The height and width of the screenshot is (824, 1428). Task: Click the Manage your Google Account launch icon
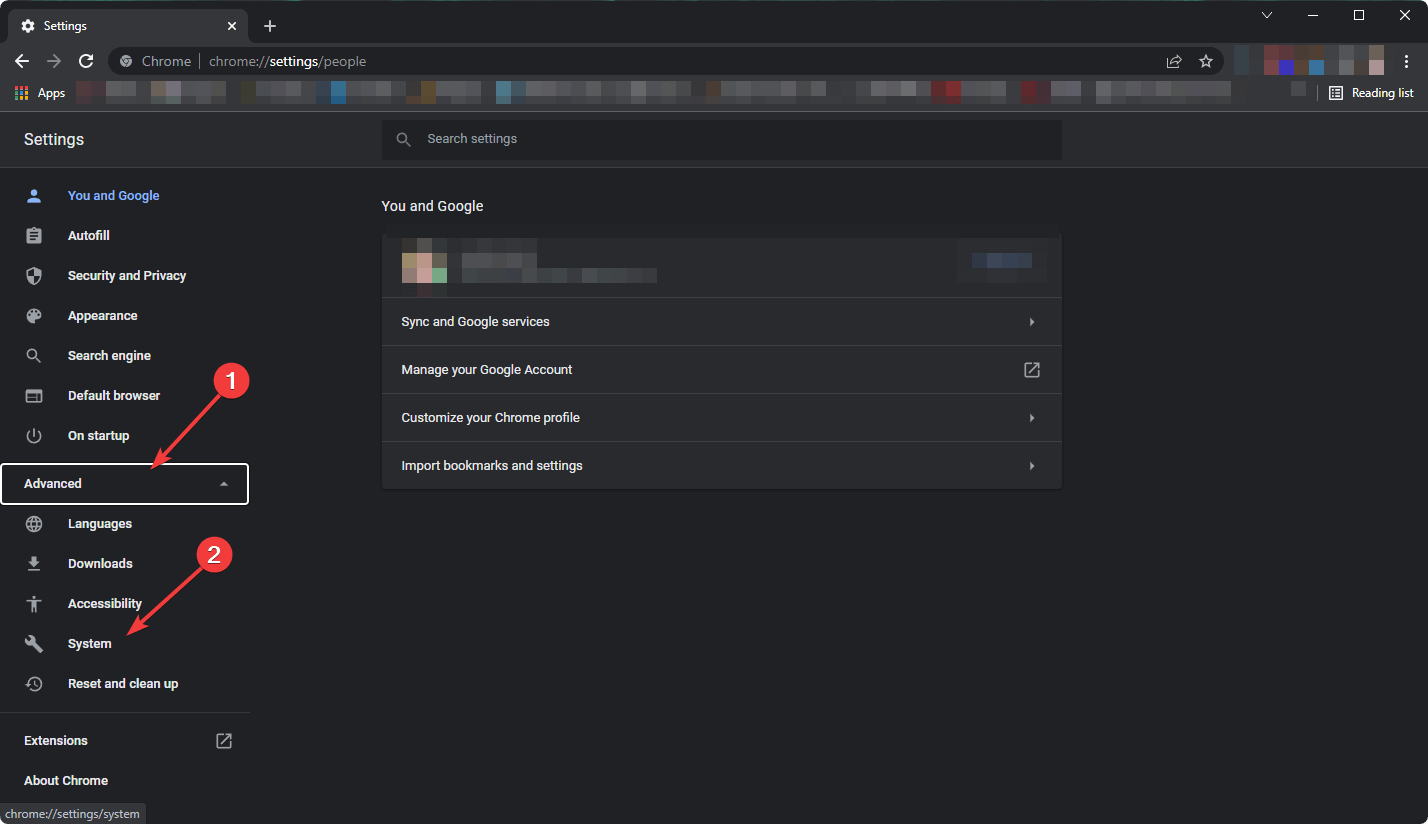tap(1032, 370)
